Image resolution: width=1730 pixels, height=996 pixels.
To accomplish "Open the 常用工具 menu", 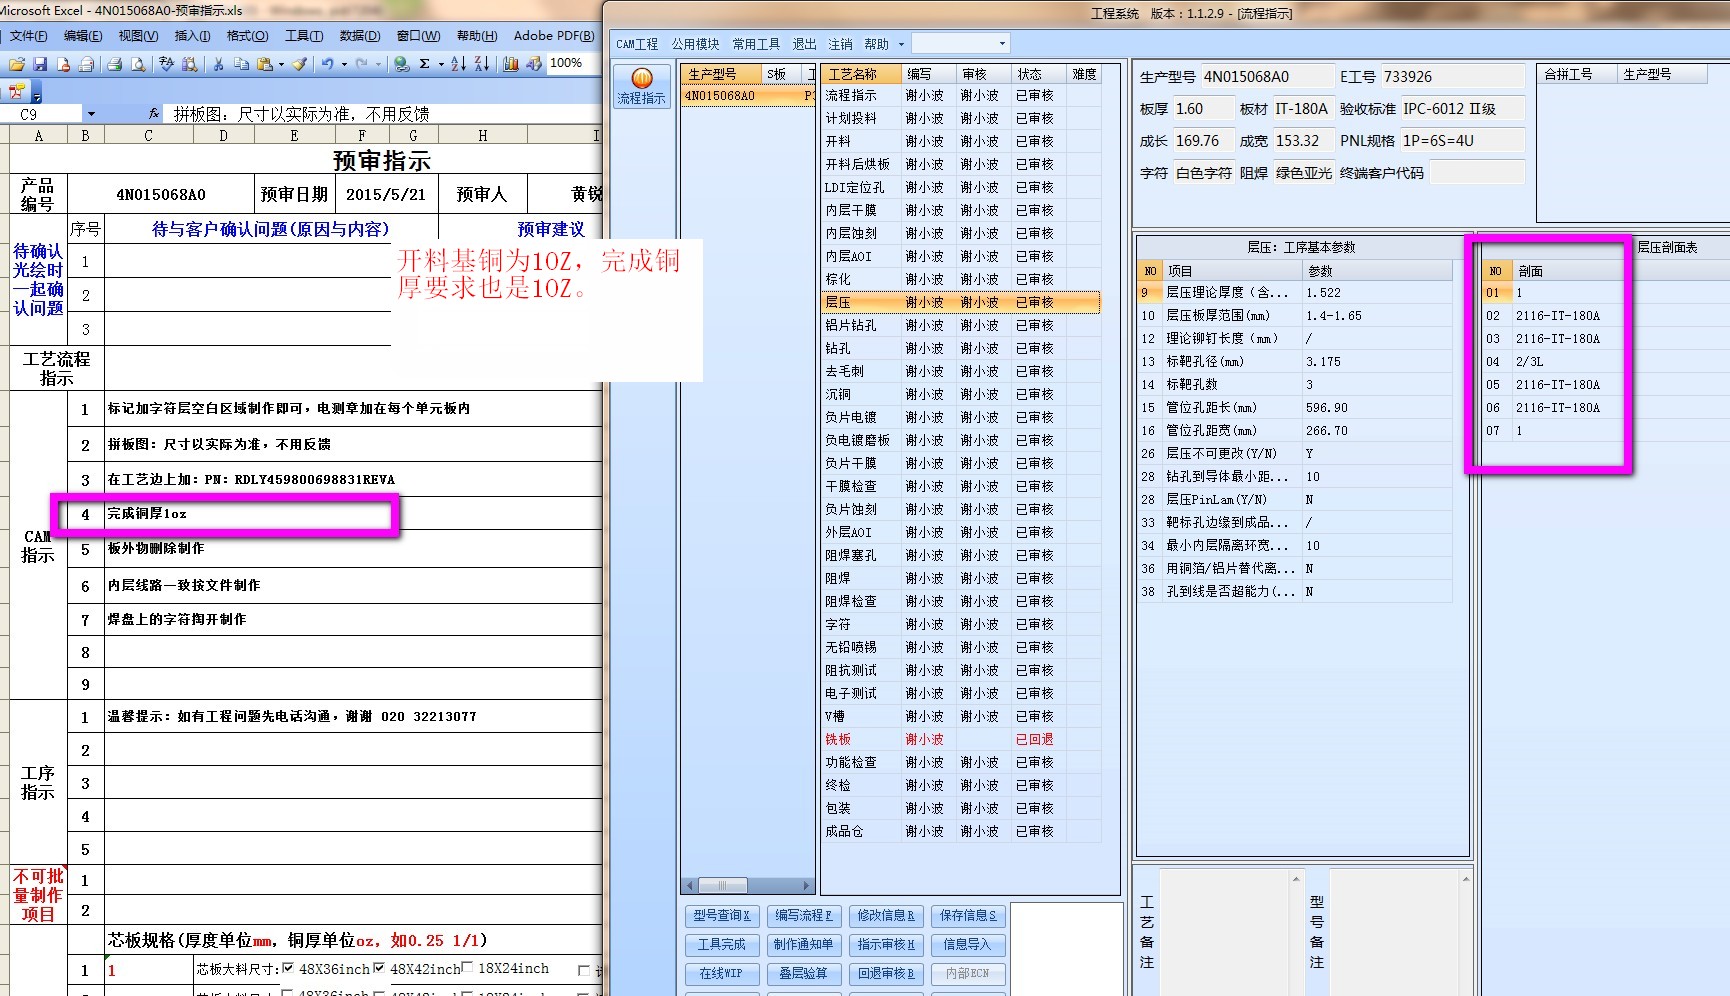I will [x=756, y=44].
